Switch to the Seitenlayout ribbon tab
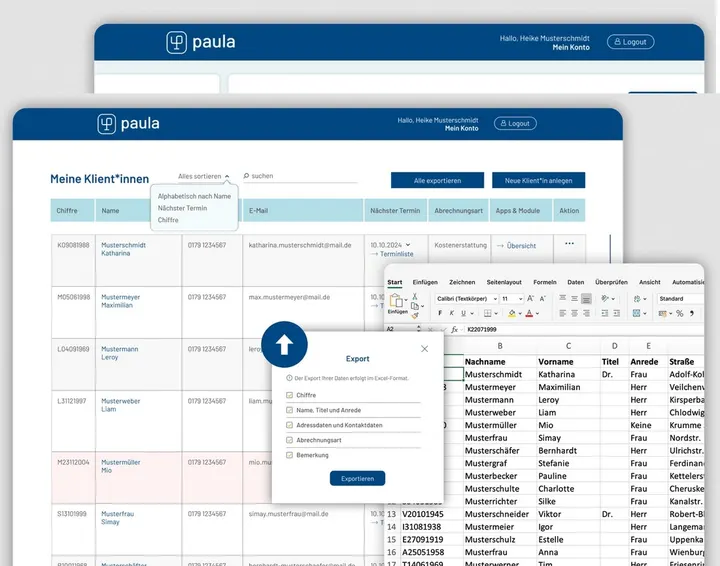This screenshot has height=566, width=720. [x=504, y=282]
